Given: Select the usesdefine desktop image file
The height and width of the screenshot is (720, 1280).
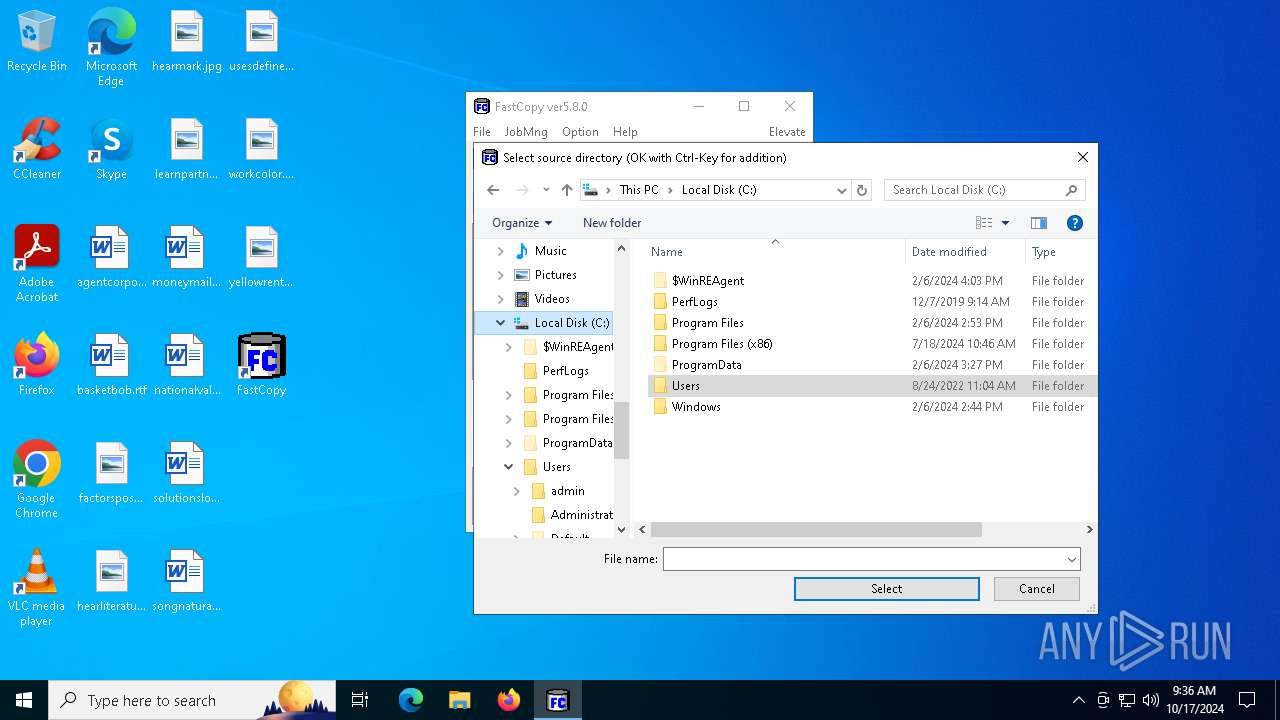Looking at the screenshot, I should pos(261,42).
